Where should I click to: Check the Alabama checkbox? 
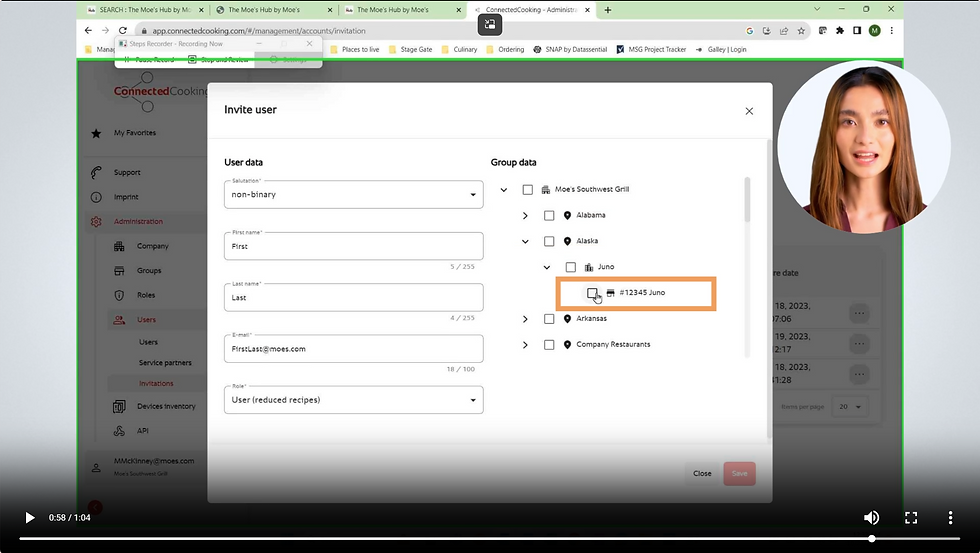(549, 216)
